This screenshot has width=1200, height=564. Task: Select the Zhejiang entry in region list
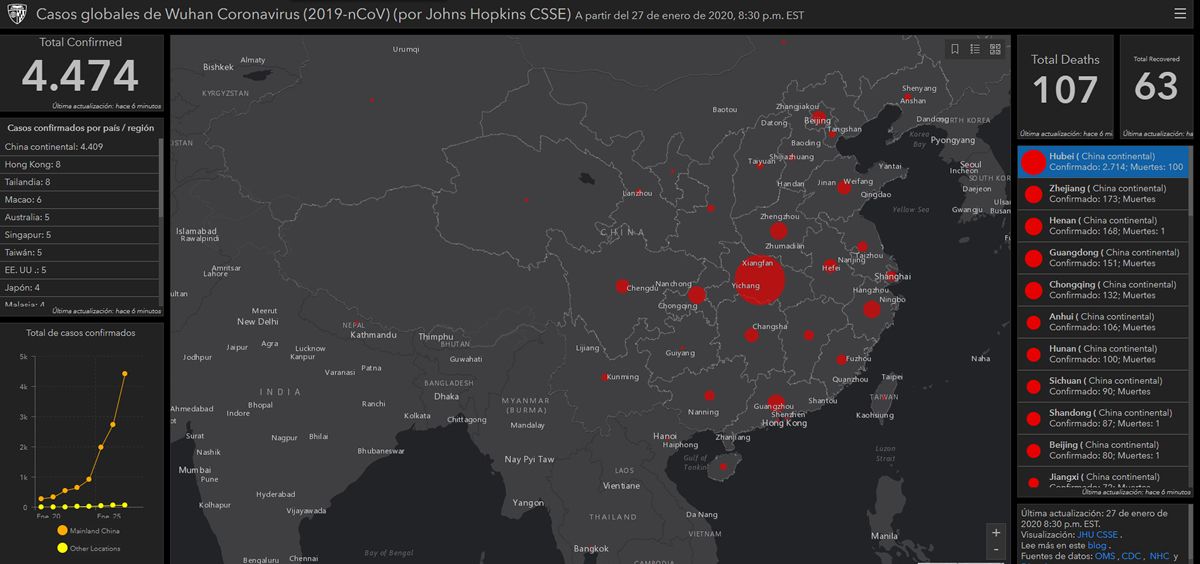pyautogui.click(x=1100, y=194)
